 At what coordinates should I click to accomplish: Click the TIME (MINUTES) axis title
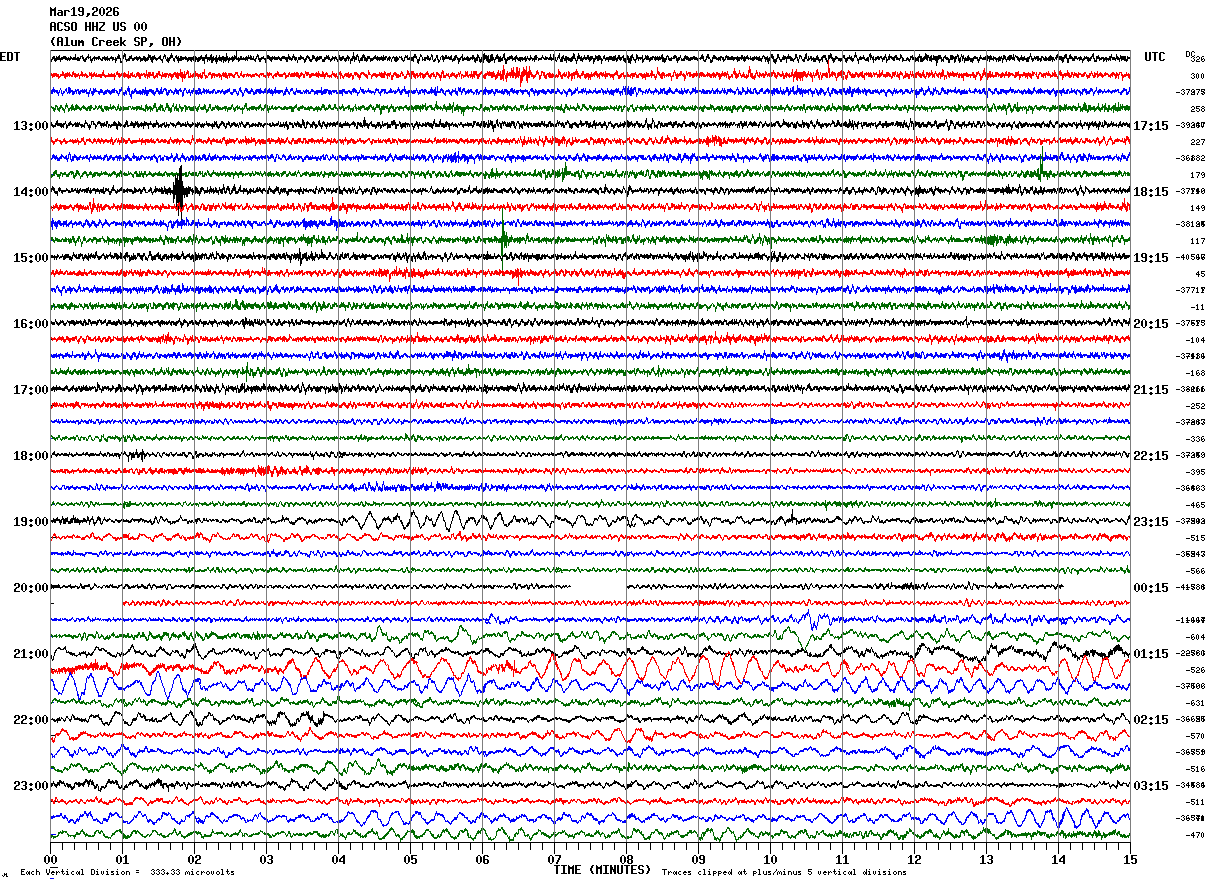click(602, 870)
